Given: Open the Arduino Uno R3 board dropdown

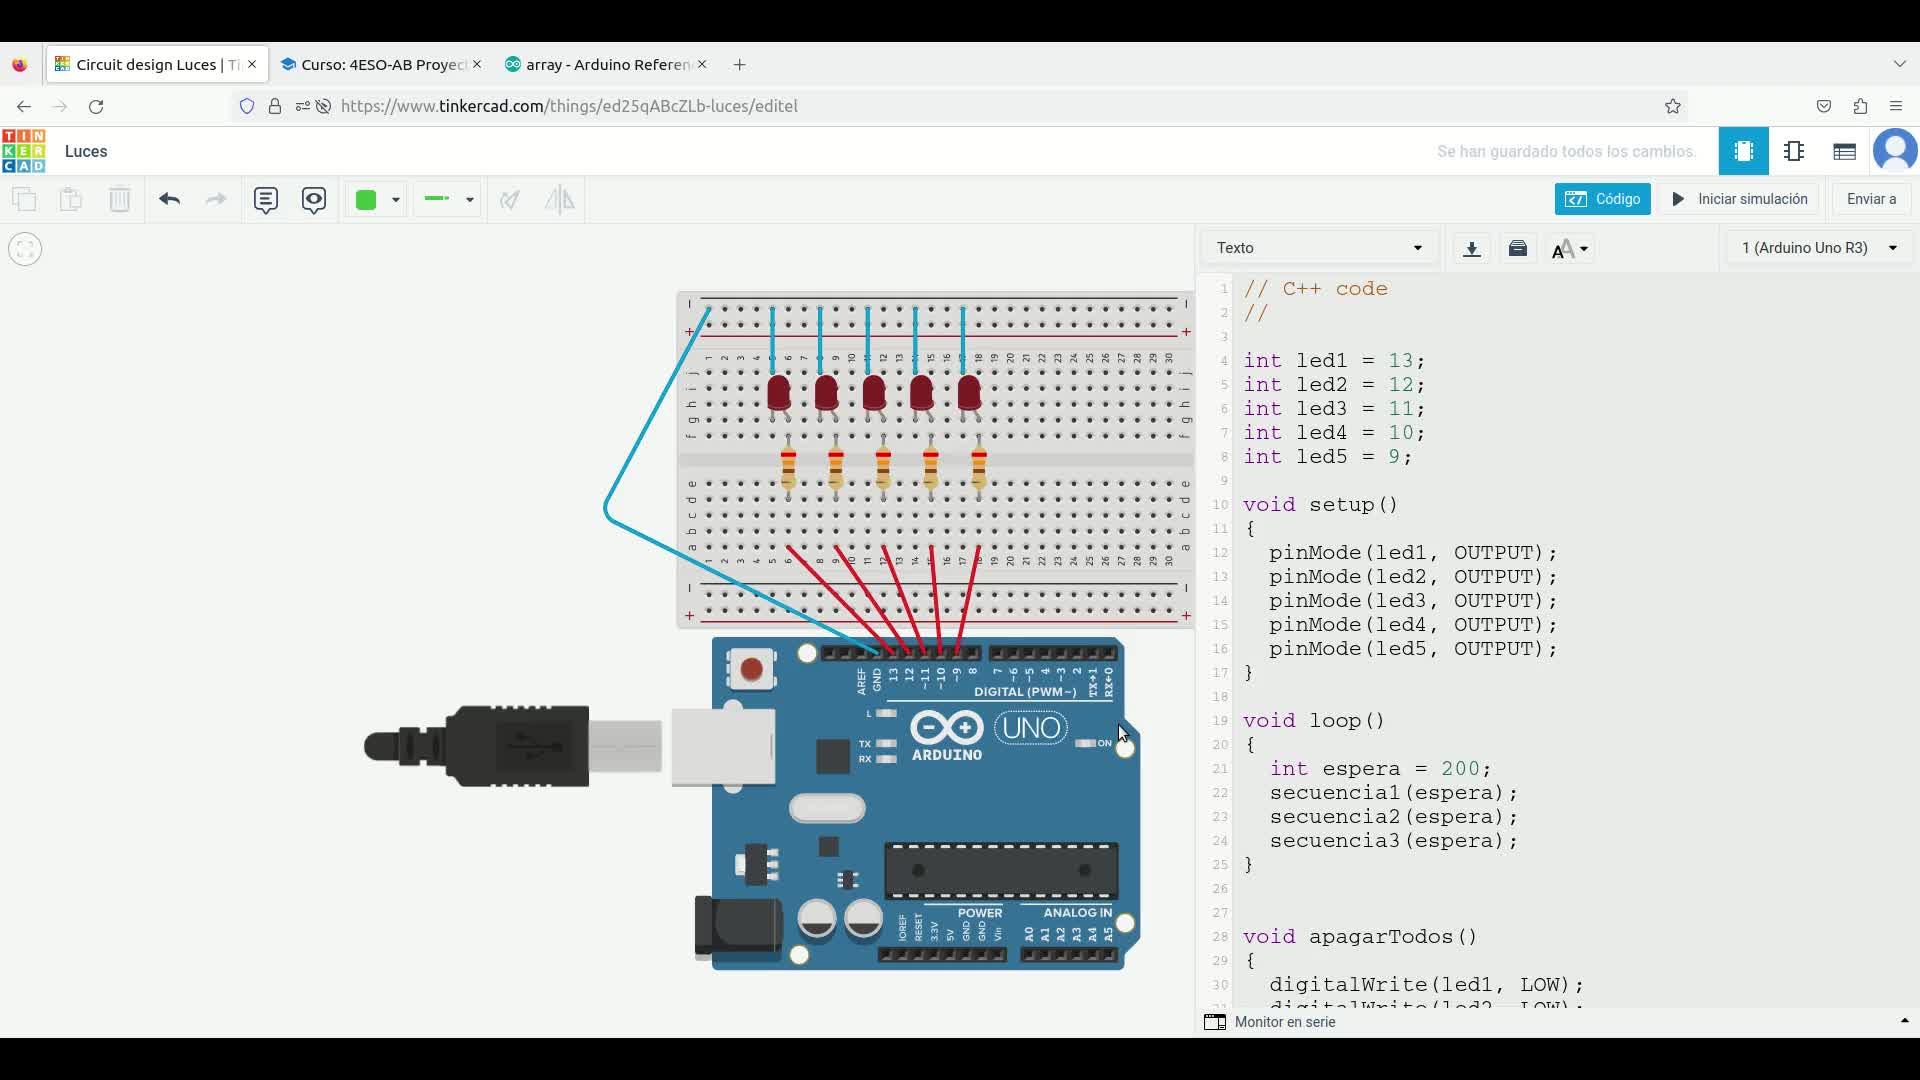Looking at the screenshot, I should click(x=1818, y=248).
